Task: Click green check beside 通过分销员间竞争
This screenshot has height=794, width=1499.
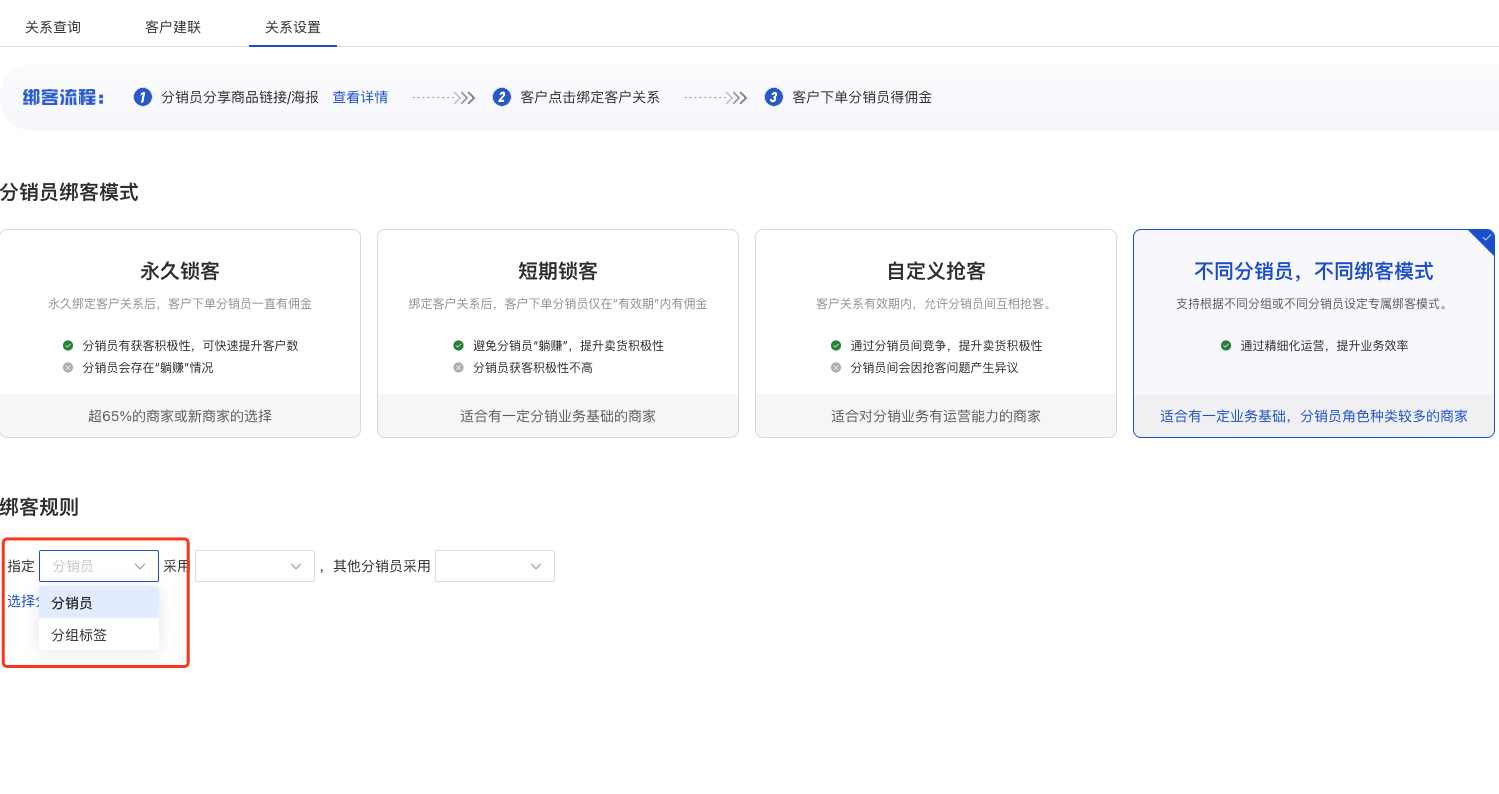Action: pyautogui.click(x=836, y=345)
